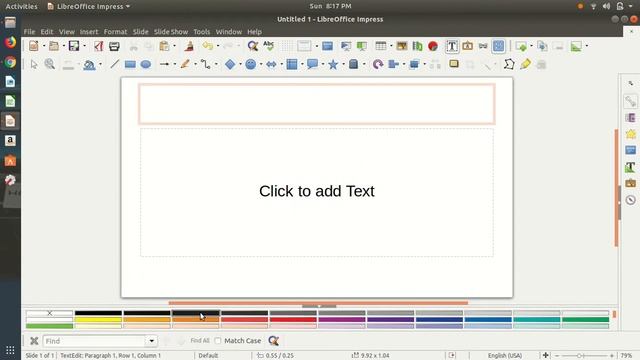Image resolution: width=640 pixels, height=360 pixels.
Task: Toggle Point Edit Mode polygon icon
Action: click(x=509, y=64)
